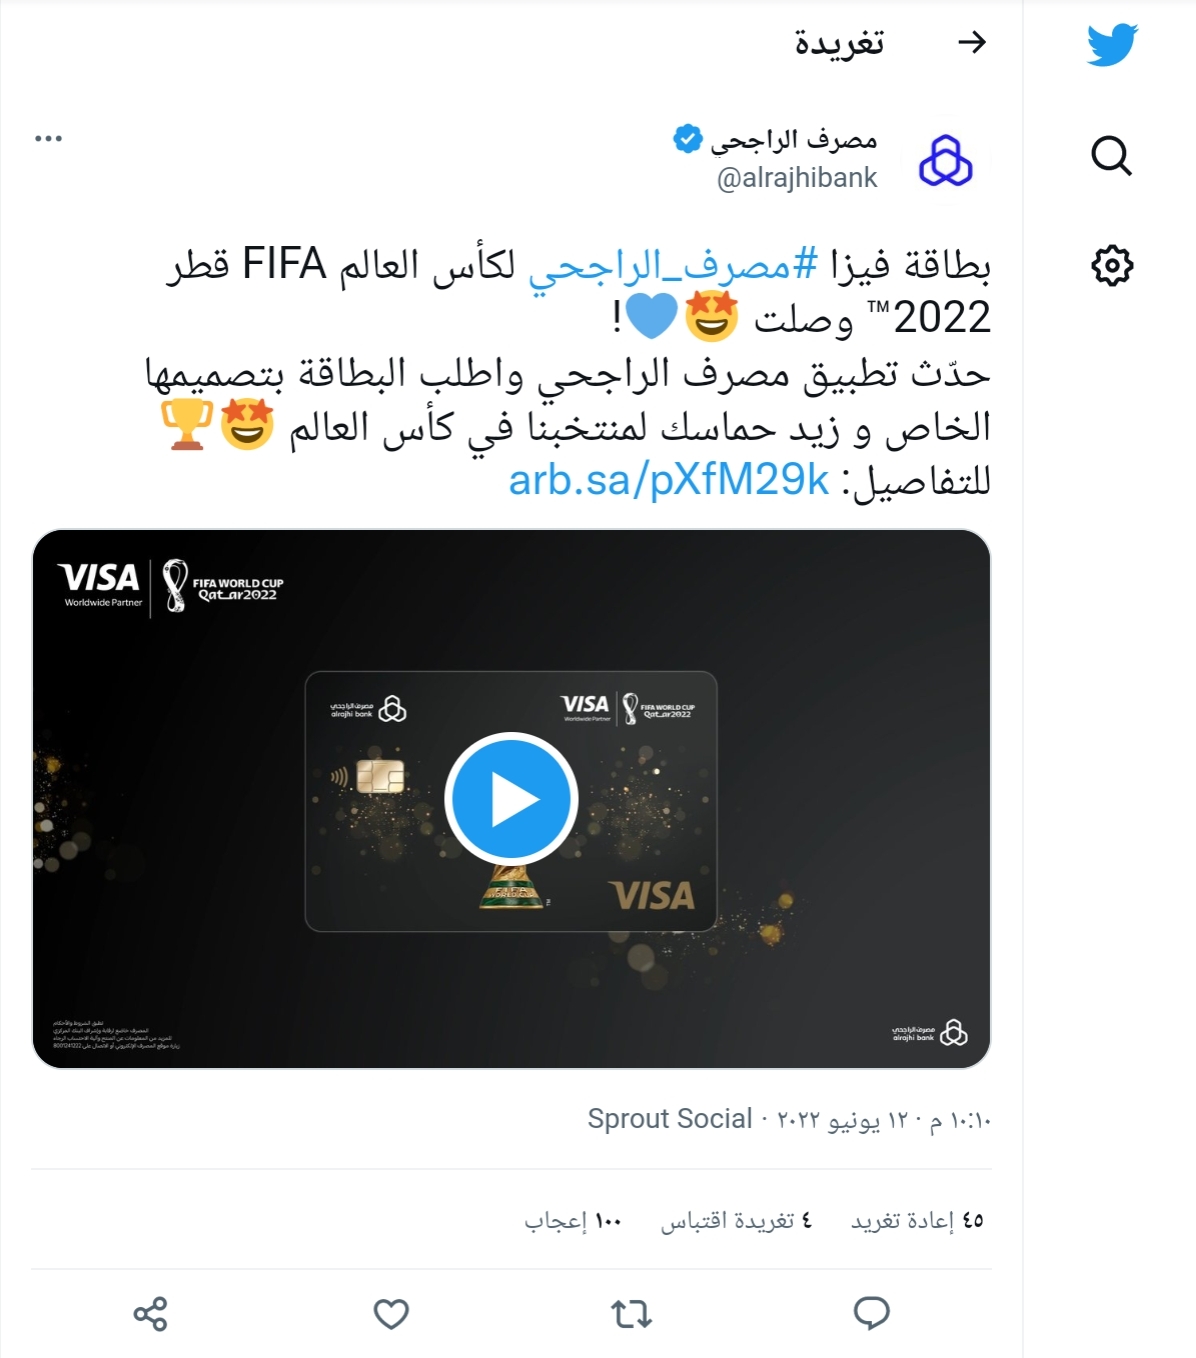Share the tweet using the share icon
The width and height of the screenshot is (1196, 1358).
pyautogui.click(x=151, y=1313)
